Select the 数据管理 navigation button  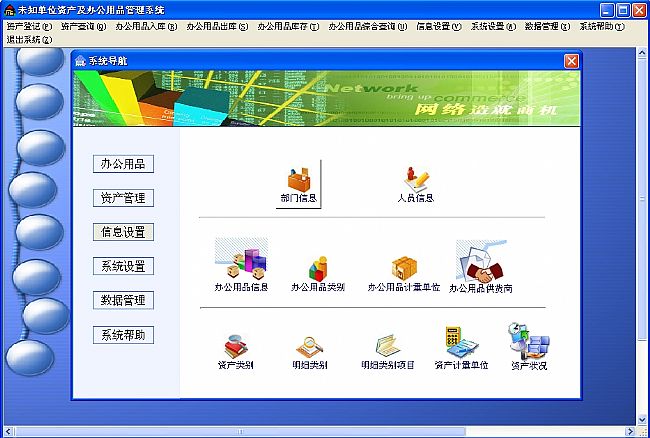pos(123,300)
